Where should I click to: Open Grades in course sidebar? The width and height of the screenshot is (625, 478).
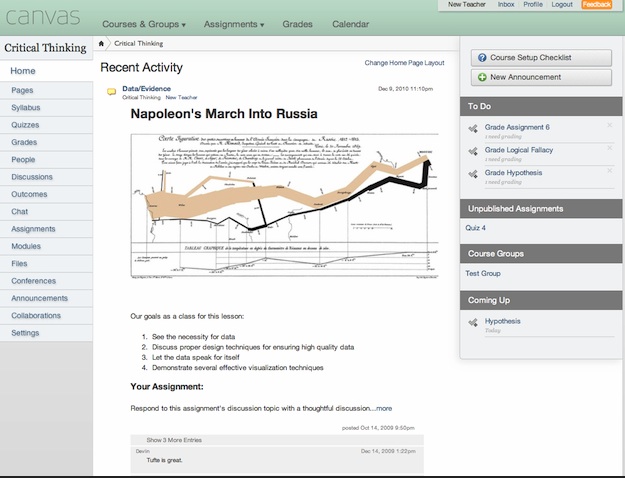click(46, 142)
